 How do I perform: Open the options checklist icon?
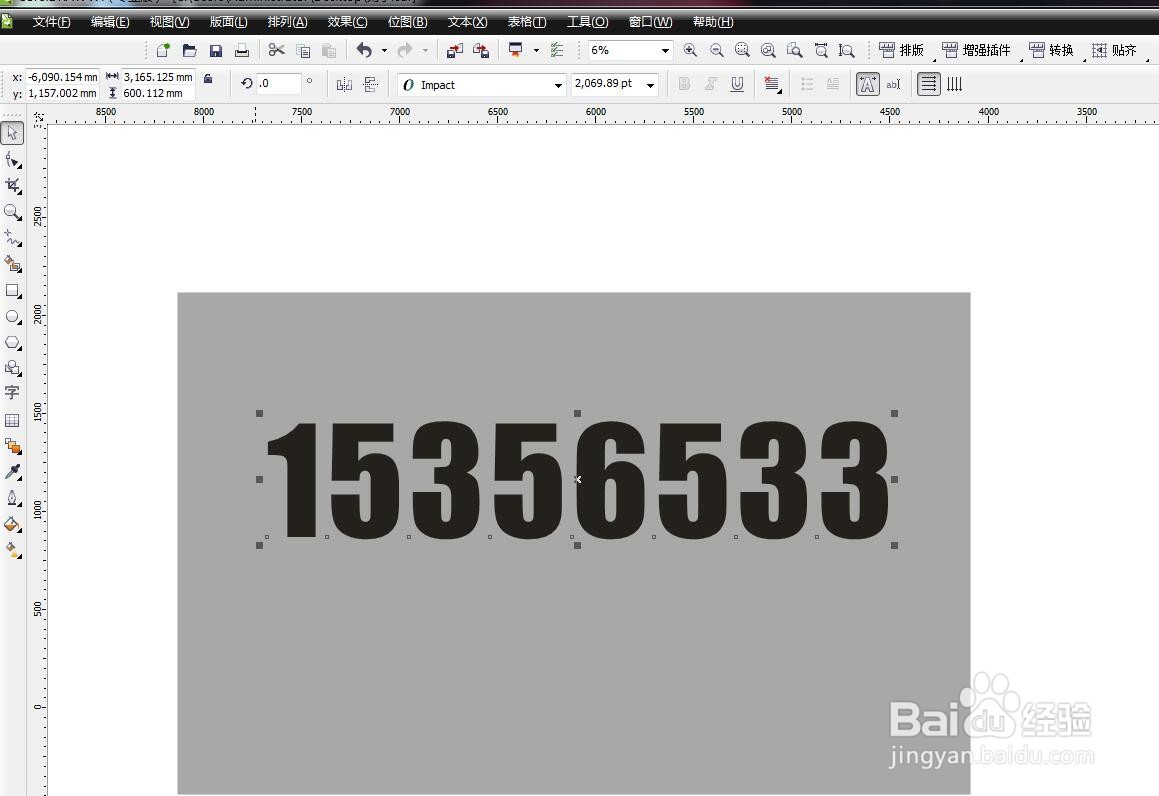tap(557, 50)
